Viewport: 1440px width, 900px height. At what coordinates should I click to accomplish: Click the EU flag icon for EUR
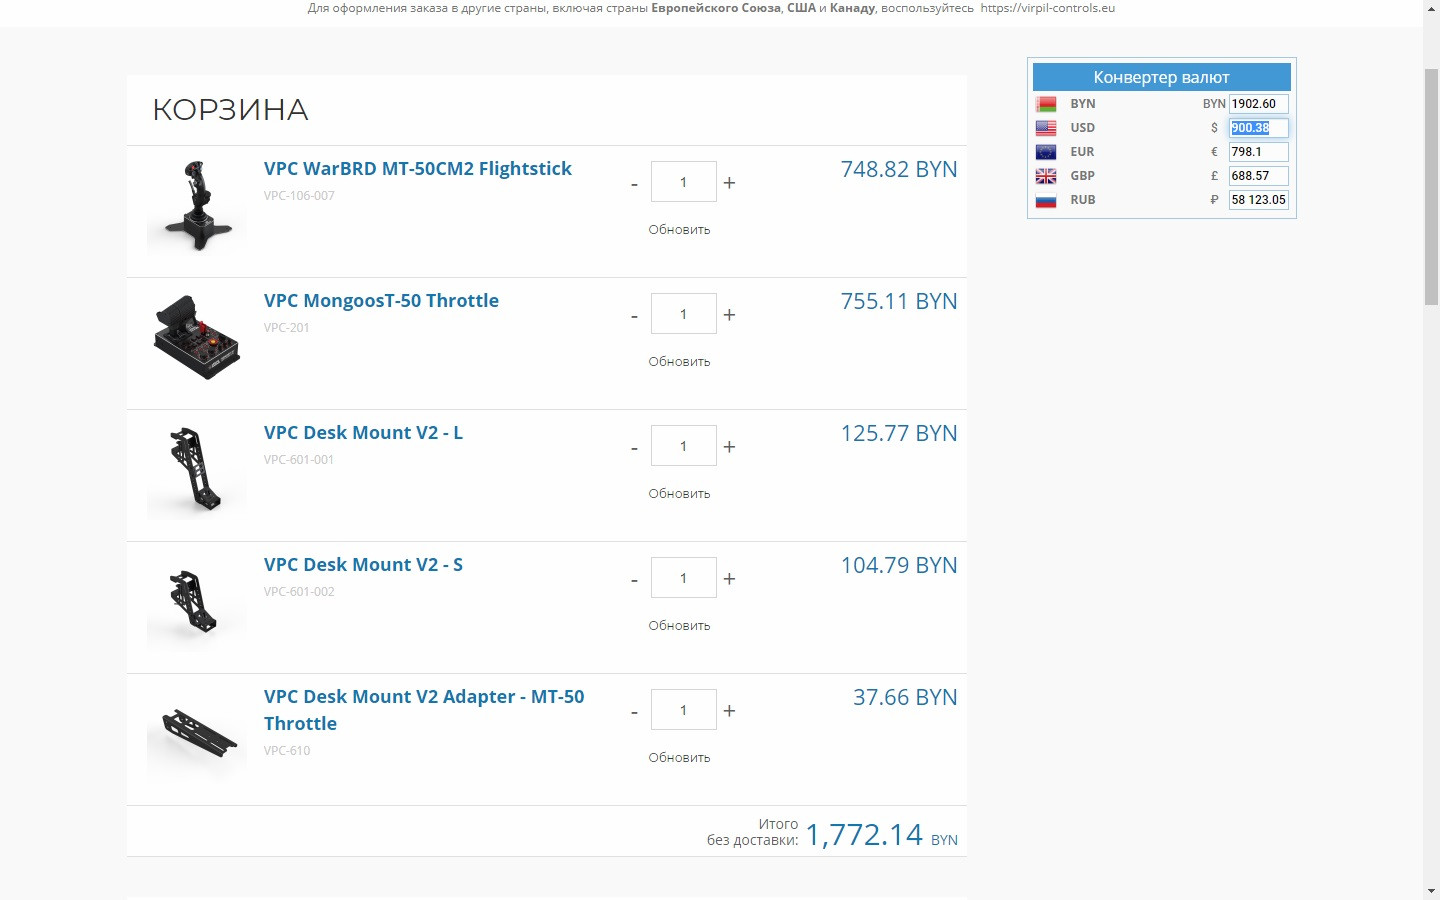(1046, 152)
